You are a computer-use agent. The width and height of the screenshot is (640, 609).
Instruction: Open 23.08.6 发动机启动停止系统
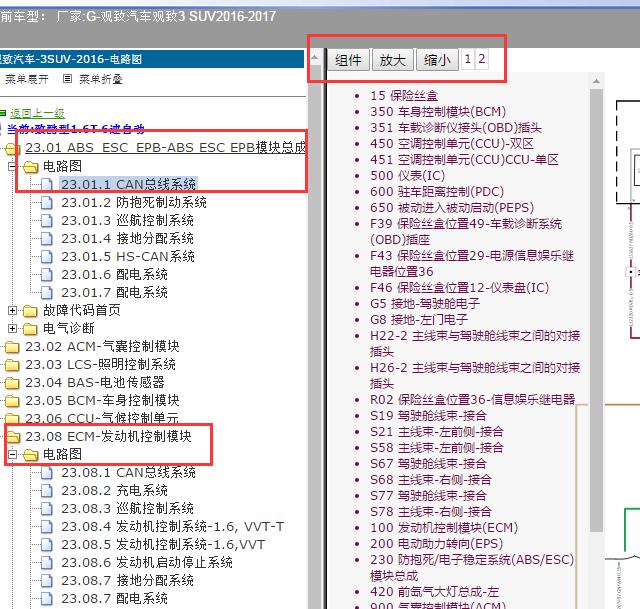coord(147,562)
